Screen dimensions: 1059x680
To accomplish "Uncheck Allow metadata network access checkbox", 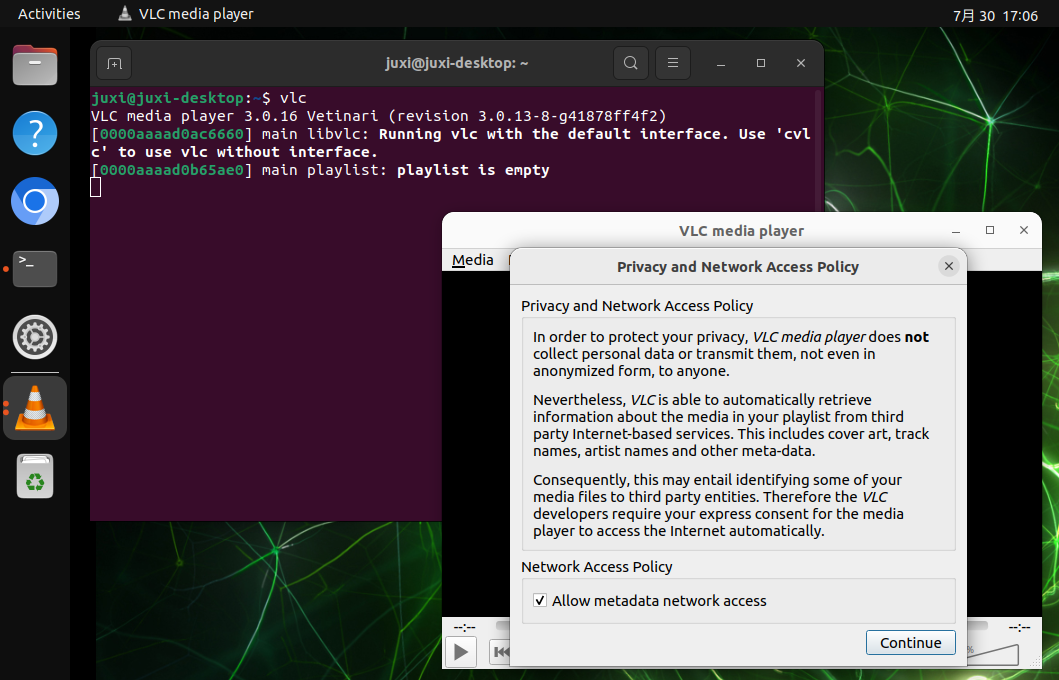I will [540, 600].
